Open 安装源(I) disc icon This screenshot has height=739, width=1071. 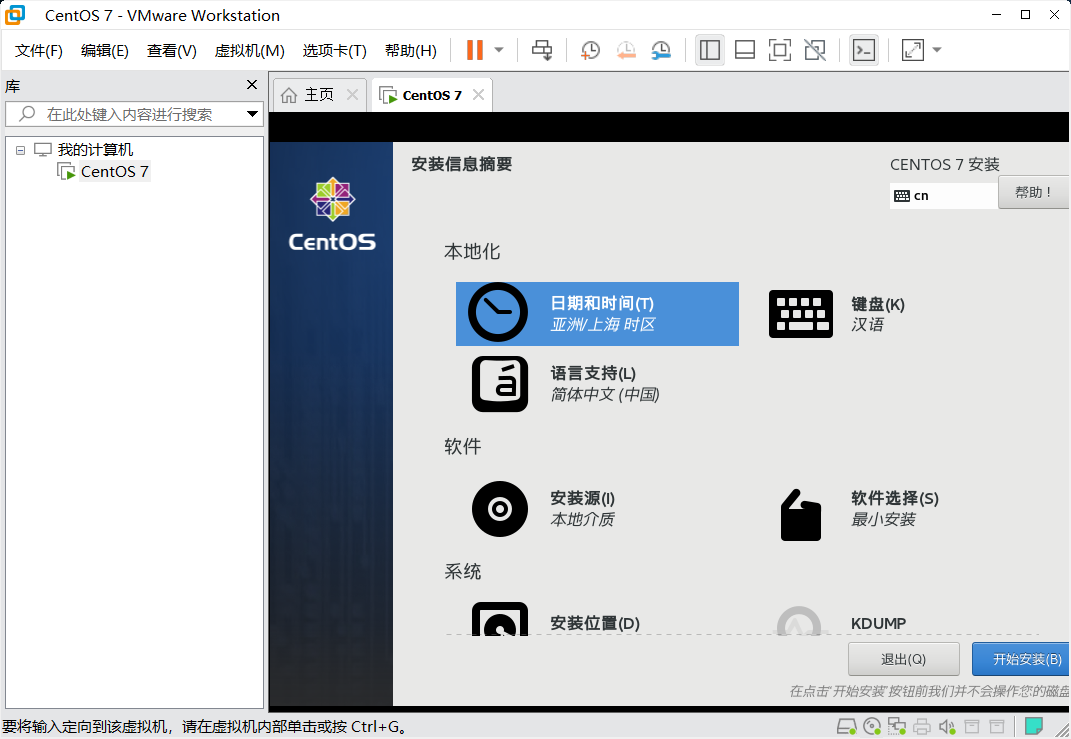[500, 509]
